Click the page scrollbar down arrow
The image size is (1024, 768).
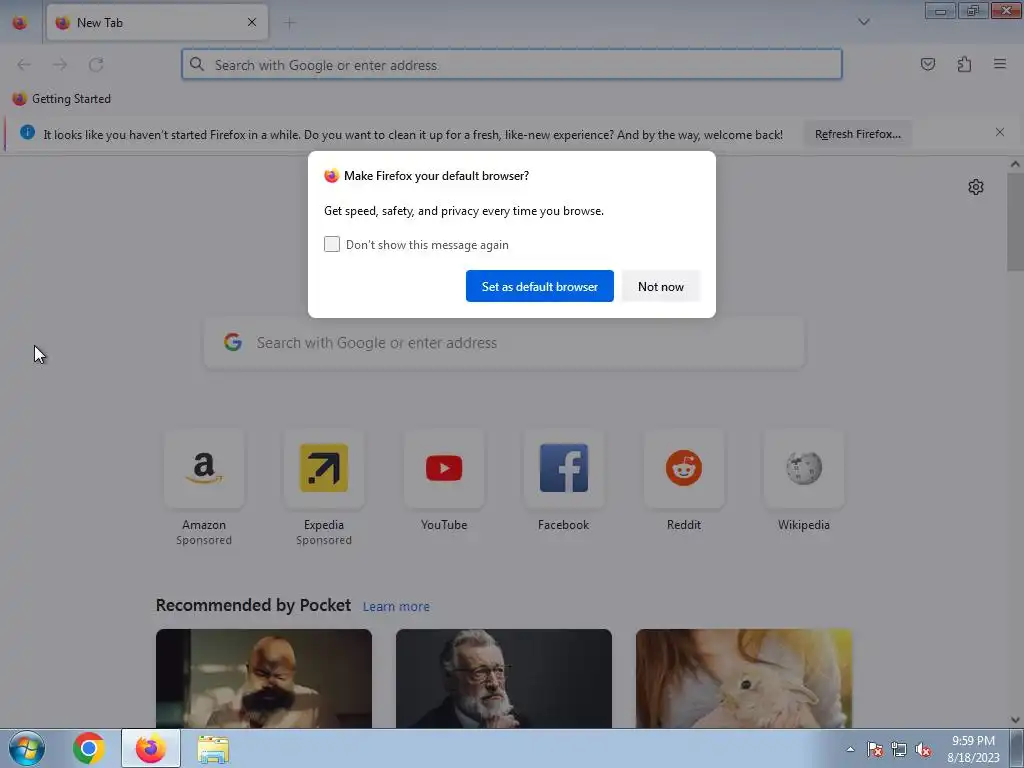click(x=1015, y=720)
